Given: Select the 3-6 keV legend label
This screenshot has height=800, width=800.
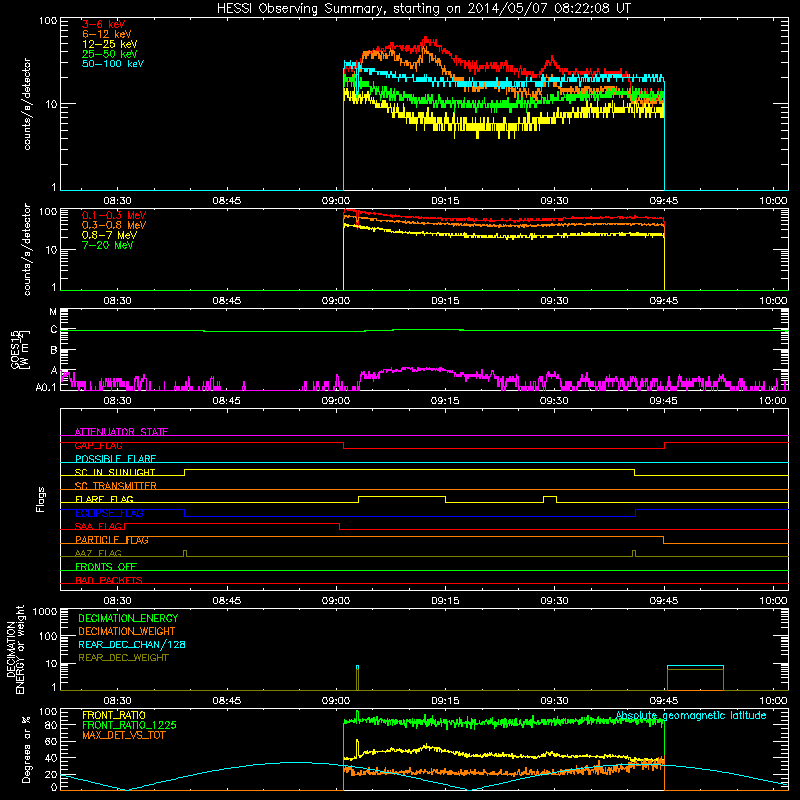Looking at the screenshot, I should click(x=103, y=24).
